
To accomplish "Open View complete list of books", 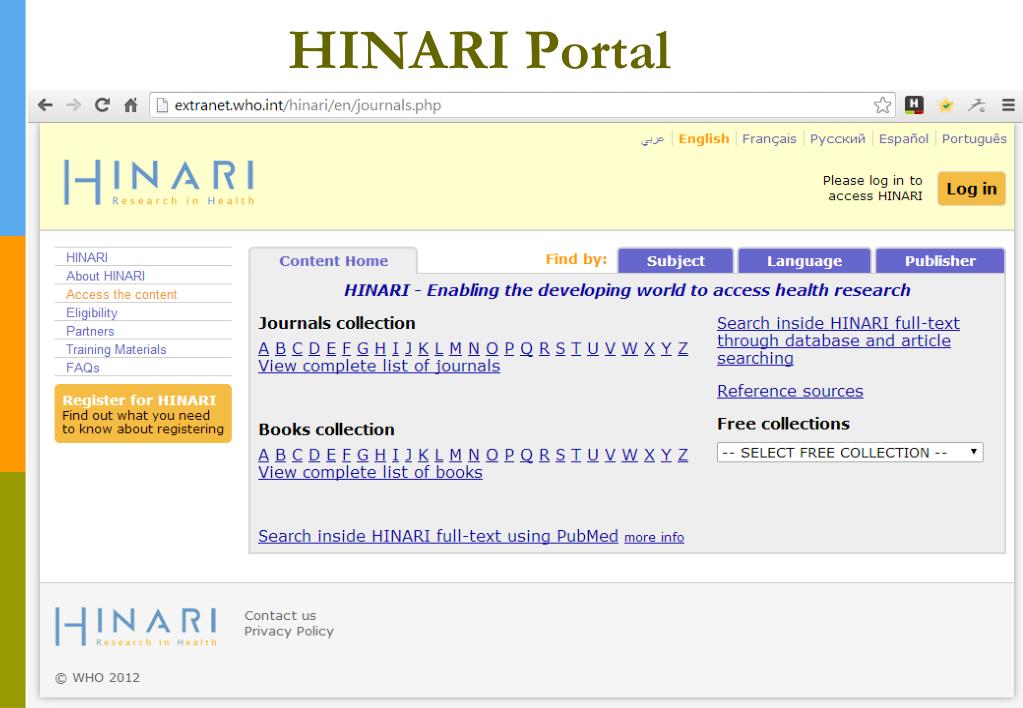I will [x=370, y=472].
